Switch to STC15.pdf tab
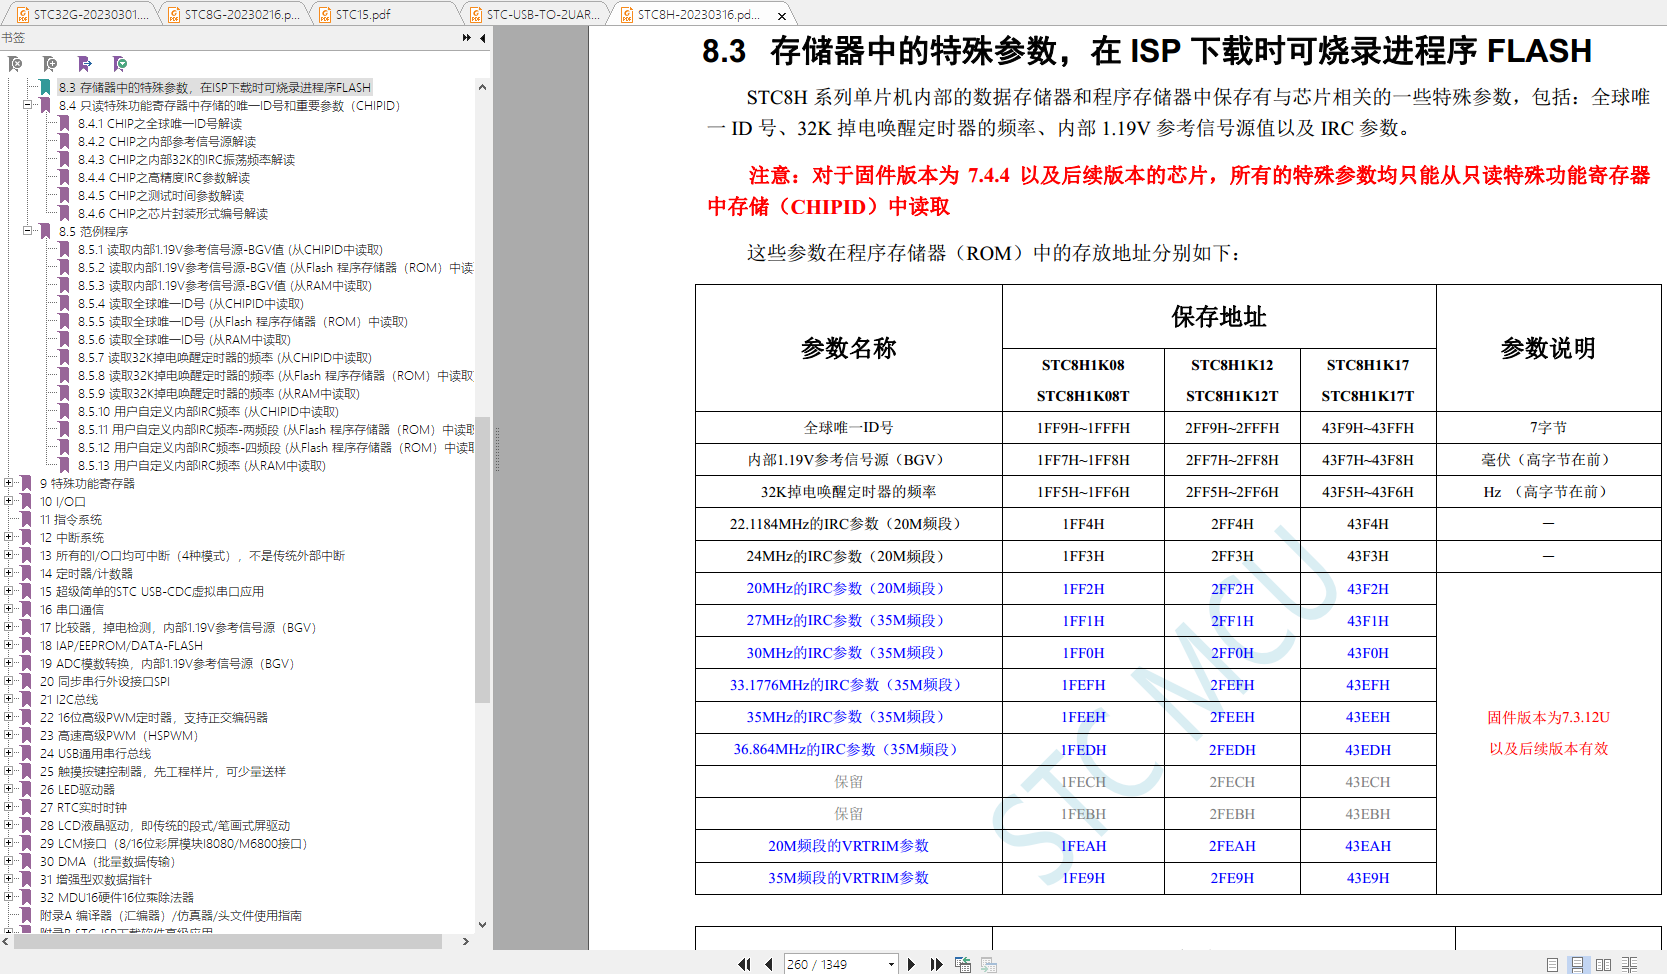 (384, 14)
